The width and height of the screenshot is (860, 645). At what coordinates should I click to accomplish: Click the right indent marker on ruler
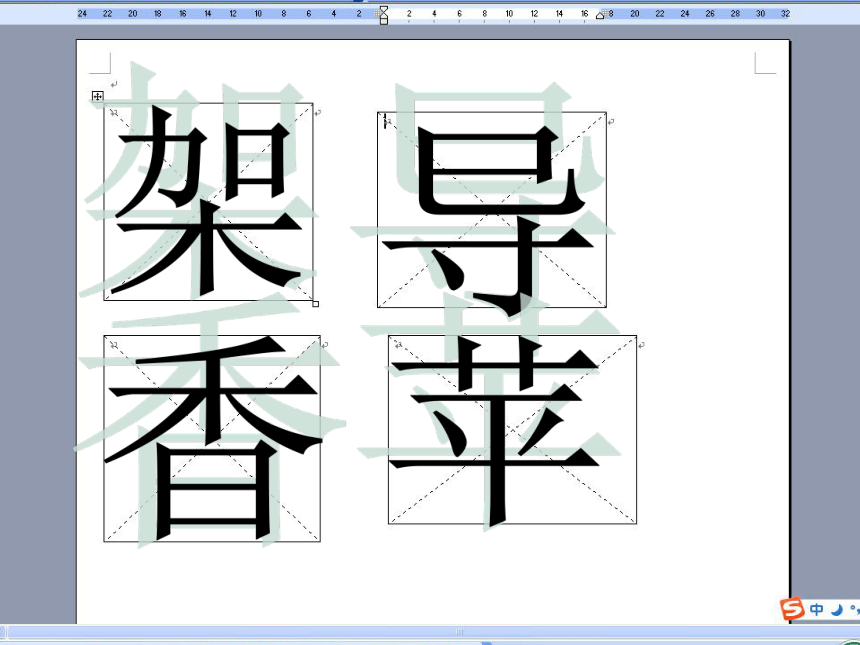point(600,16)
